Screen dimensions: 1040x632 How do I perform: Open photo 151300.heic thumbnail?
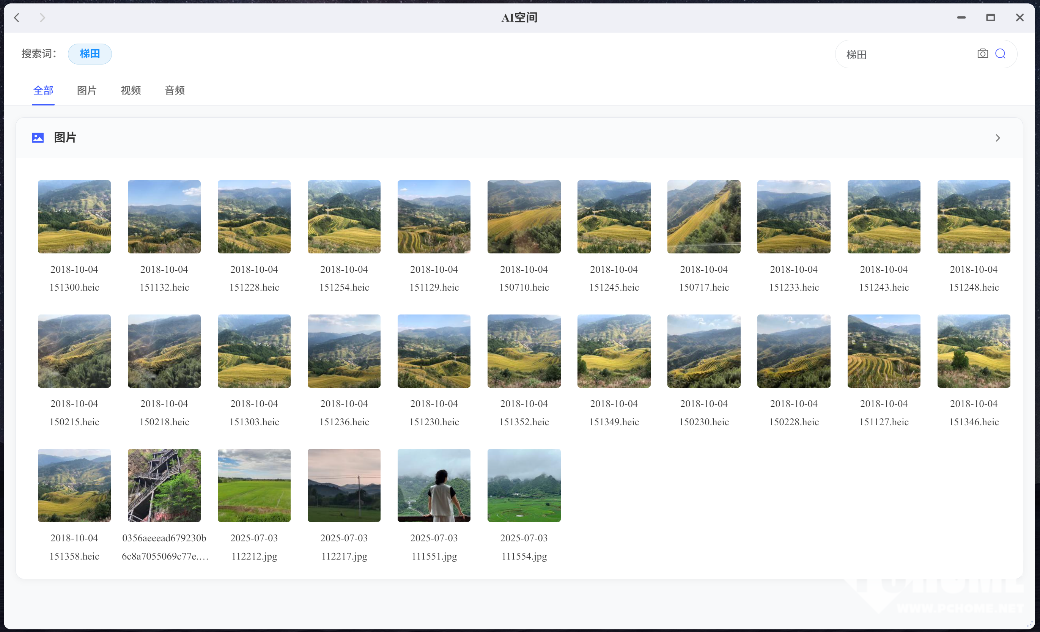(x=74, y=216)
